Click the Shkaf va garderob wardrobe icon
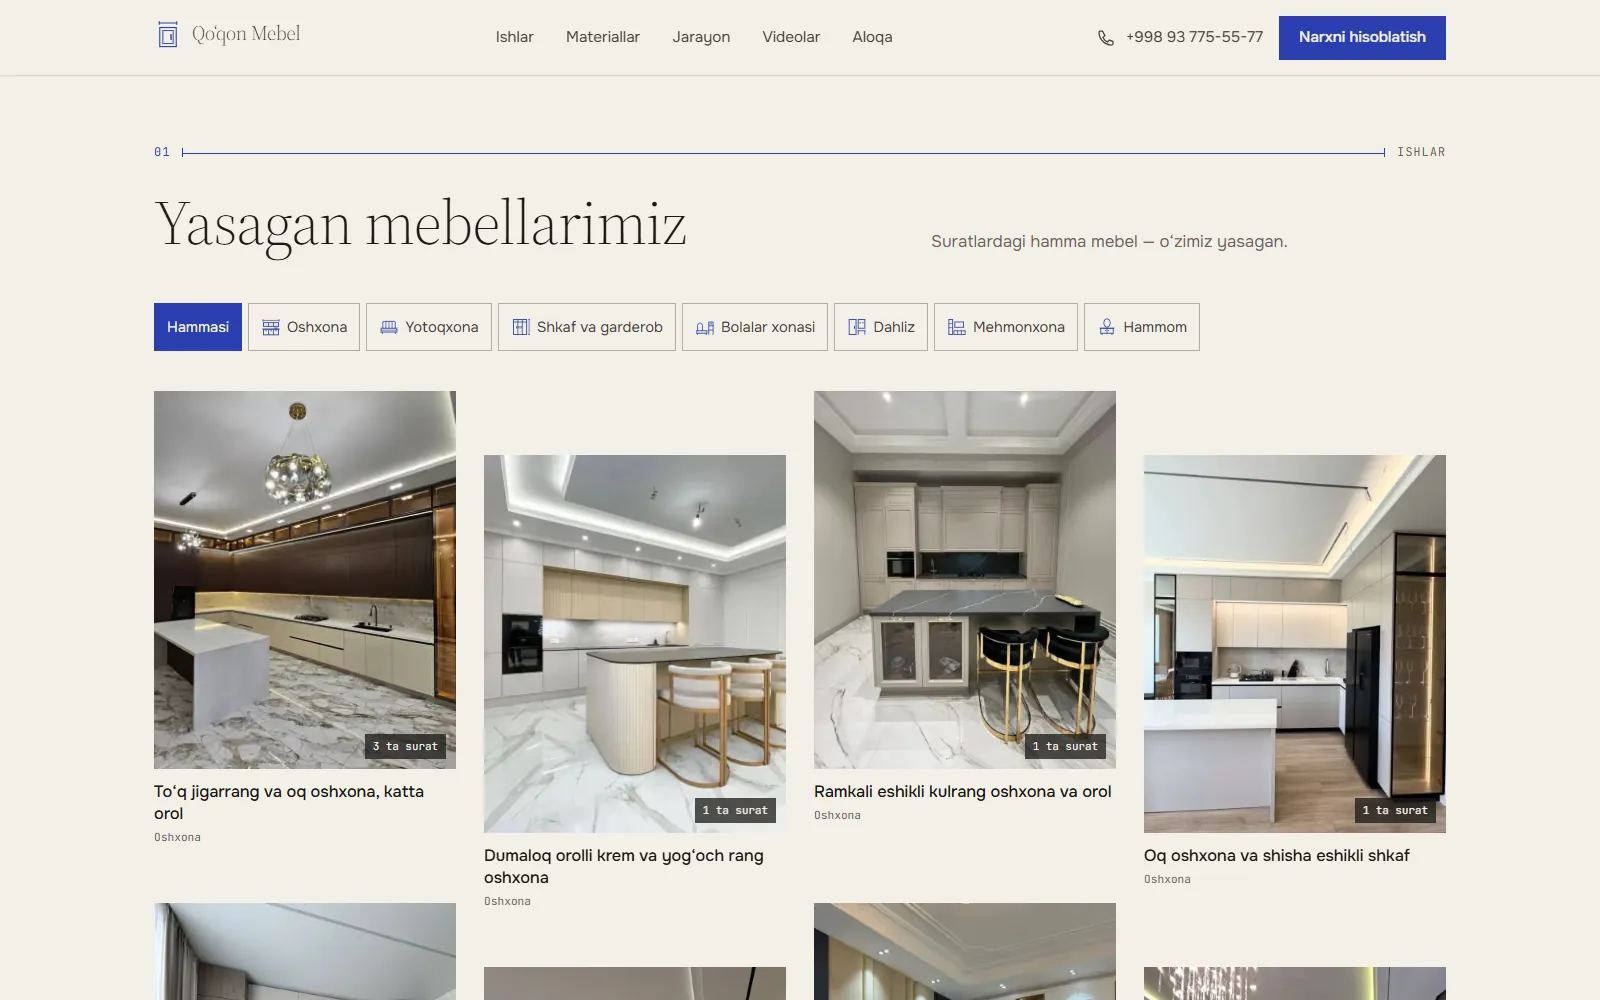 (x=521, y=327)
